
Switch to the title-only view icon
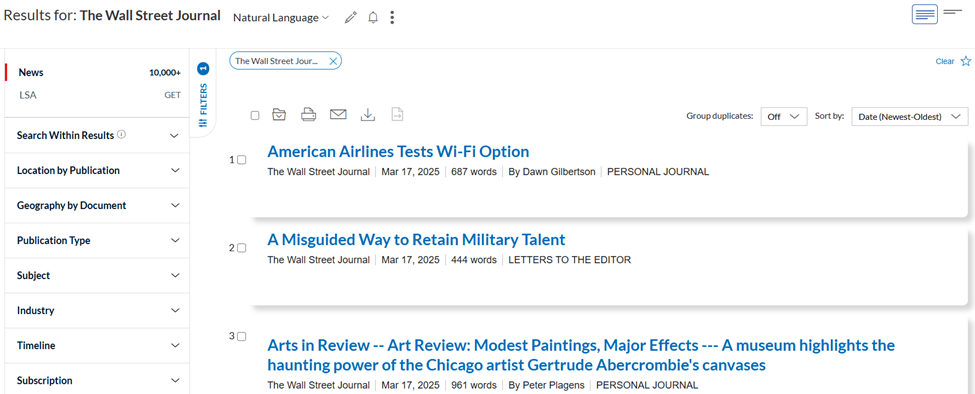tap(953, 12)
